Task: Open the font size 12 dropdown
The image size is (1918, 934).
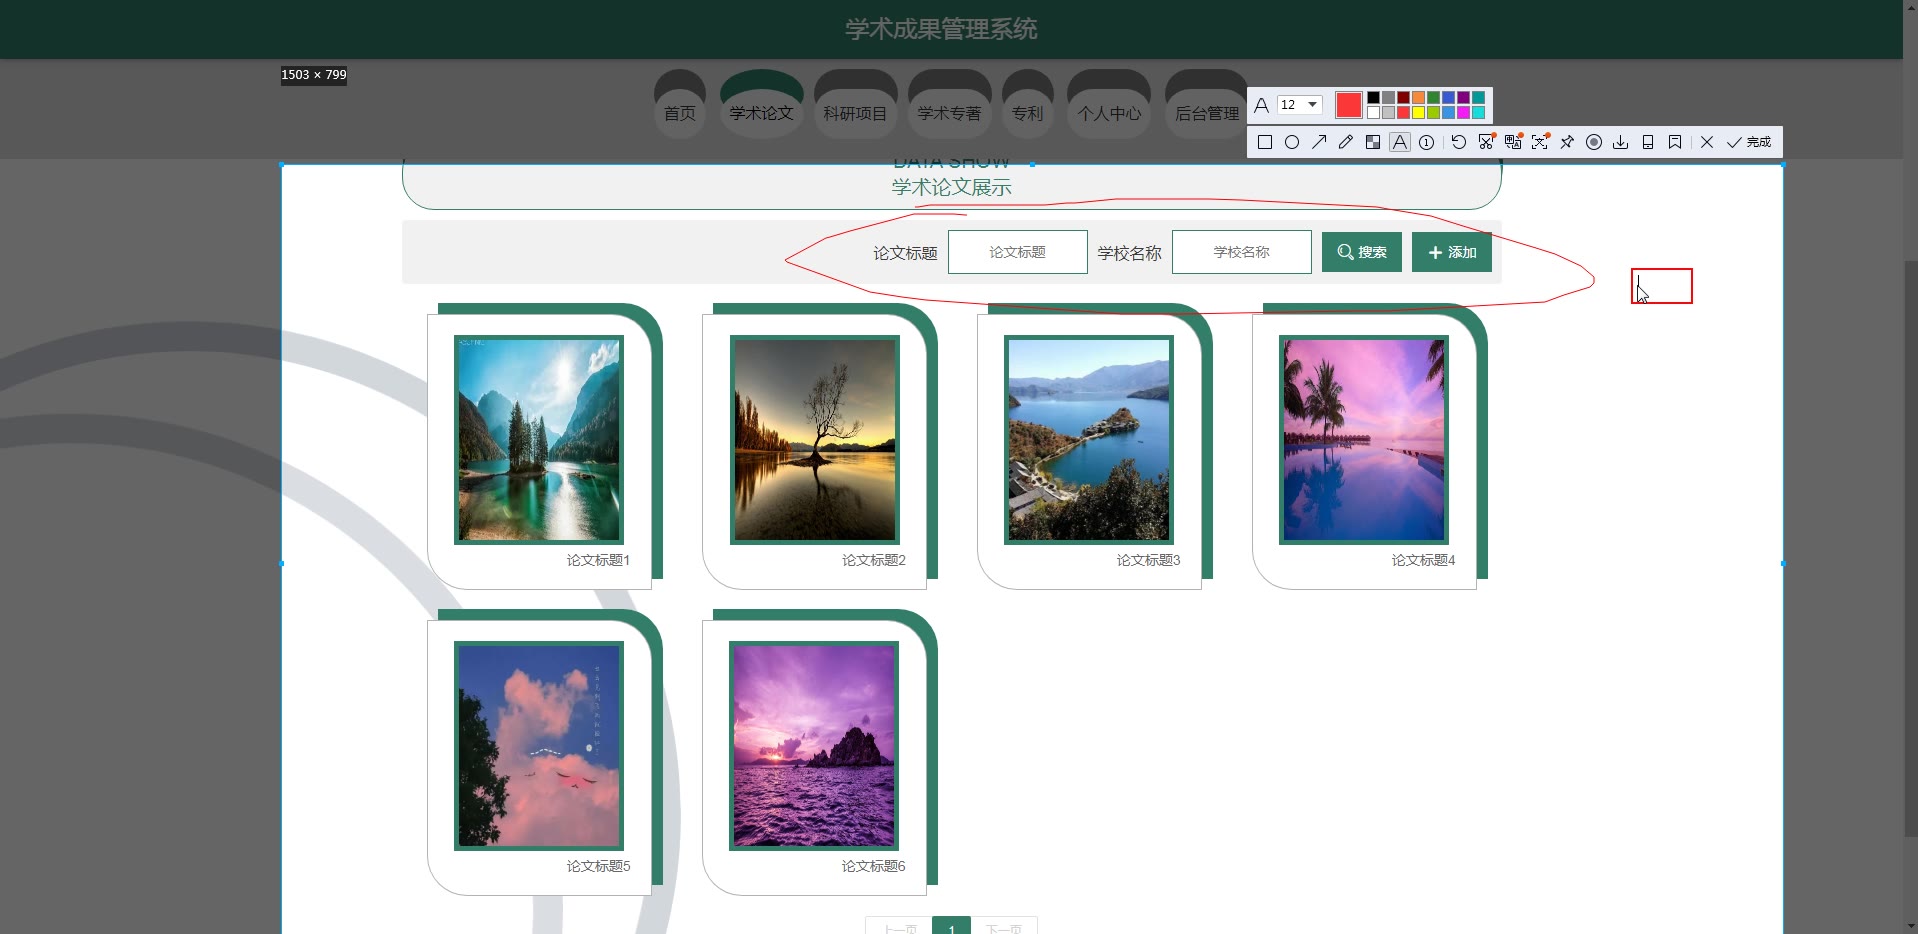Action: click(x=1299, y=105)
